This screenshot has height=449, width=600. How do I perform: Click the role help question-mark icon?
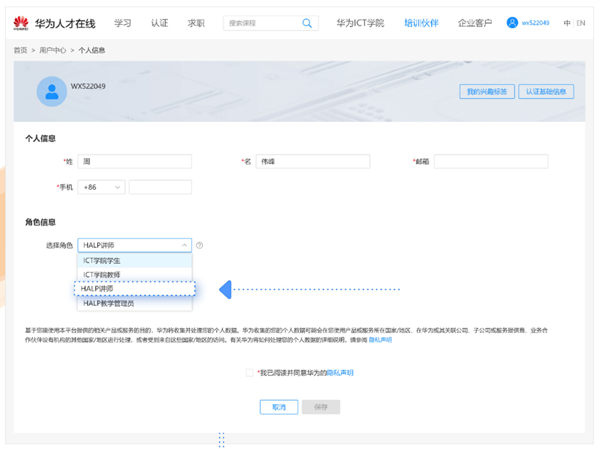click(x=199, y=245)
